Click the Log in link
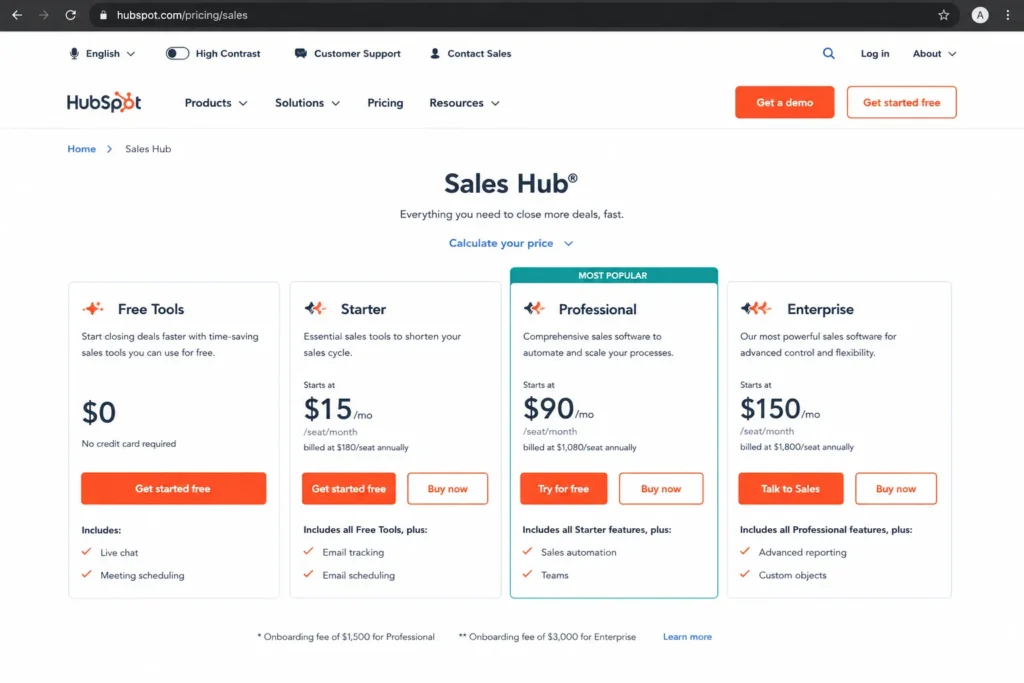1024x683 pixels. coord(874,54)
